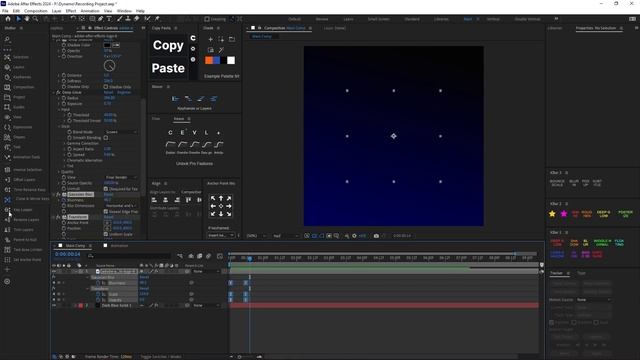Pick the orange color swatch
The image size is (640, 360).
pyautogui.click(x=209, y=60)
